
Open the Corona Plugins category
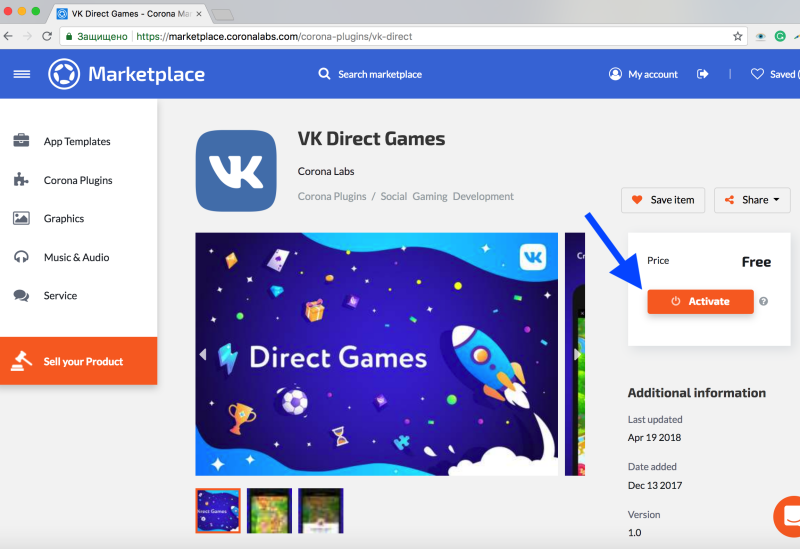pos(79,180)
